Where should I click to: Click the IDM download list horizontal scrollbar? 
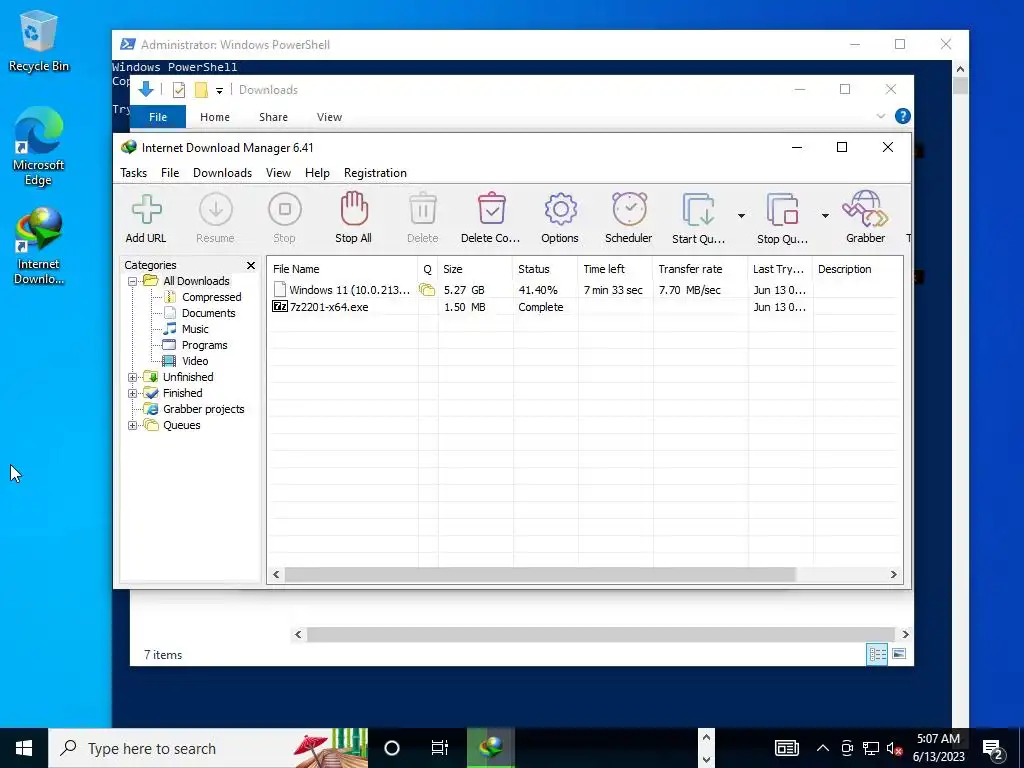pyautogui.click(x=540, y=575)
